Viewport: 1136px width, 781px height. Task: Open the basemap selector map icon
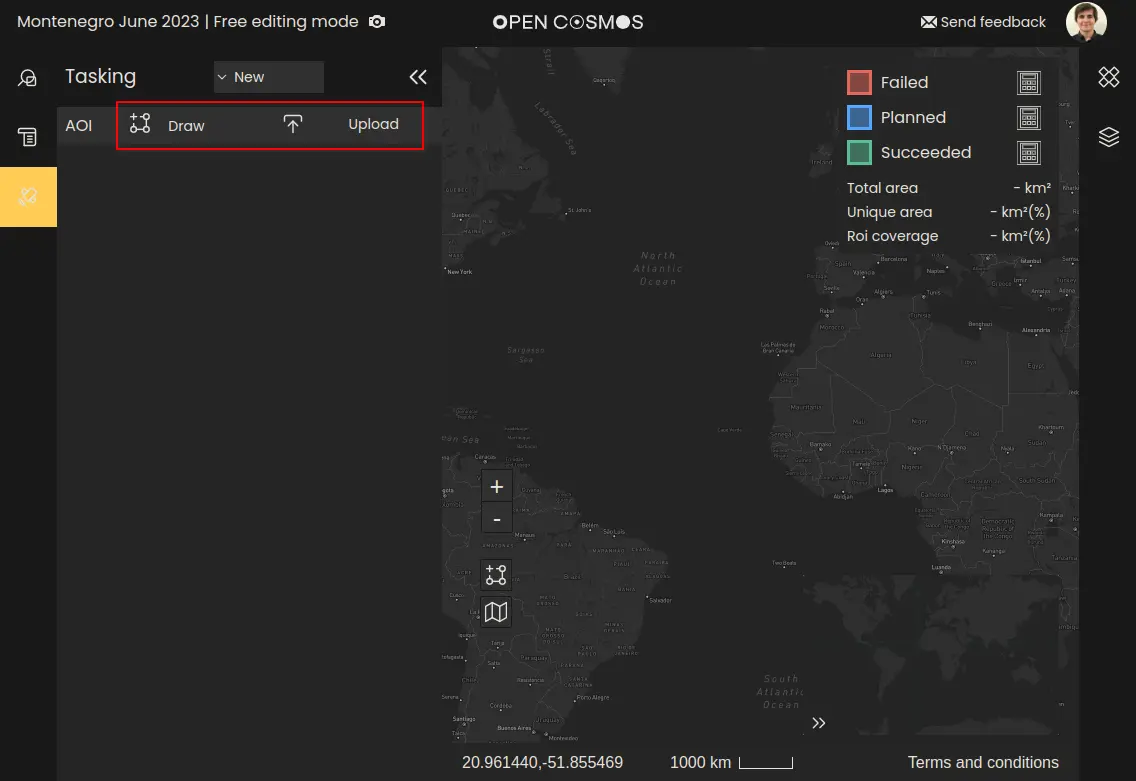coord(496,612)
